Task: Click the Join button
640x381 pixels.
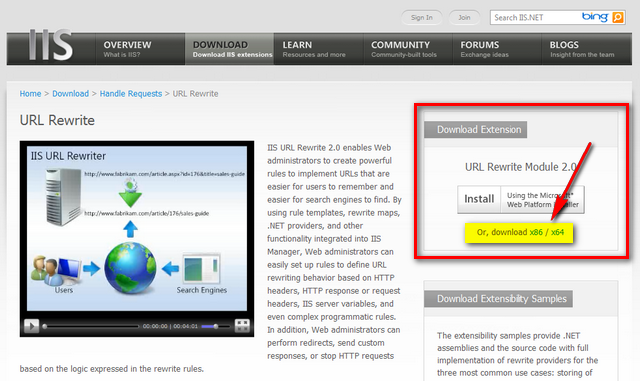Action: pos(464,18)
